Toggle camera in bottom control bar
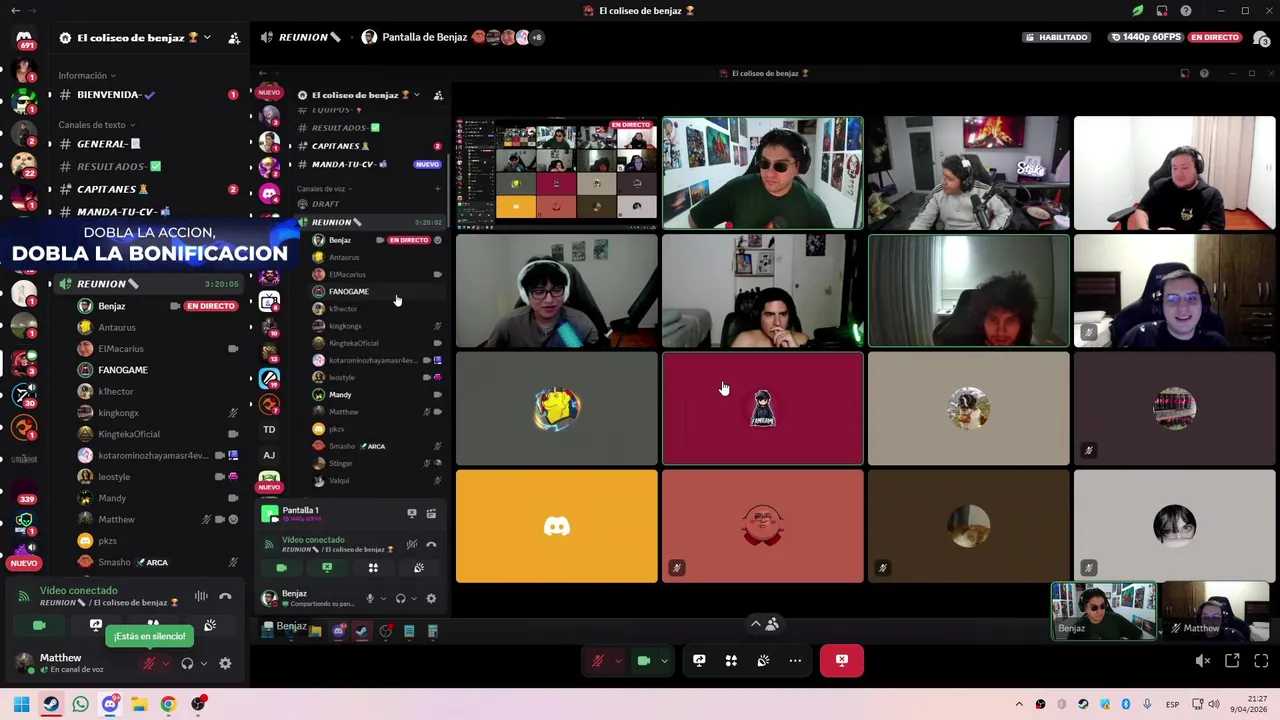Viewport: 1280px width, 720px height. click(644, 660)
